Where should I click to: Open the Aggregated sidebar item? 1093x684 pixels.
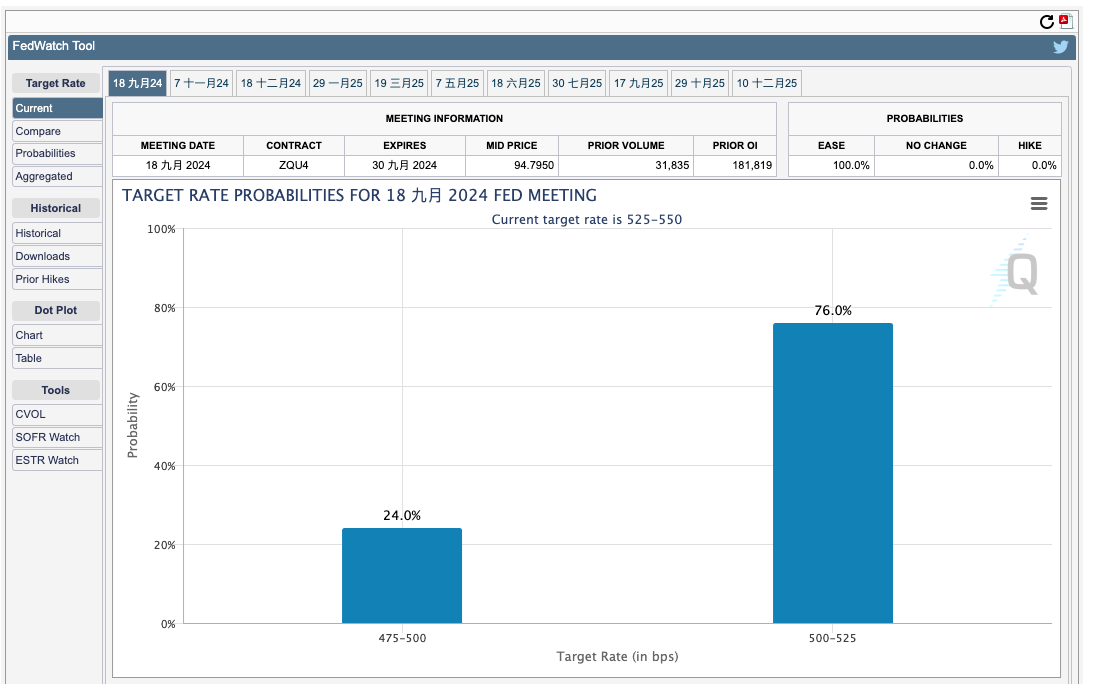[x=57, y=177]
